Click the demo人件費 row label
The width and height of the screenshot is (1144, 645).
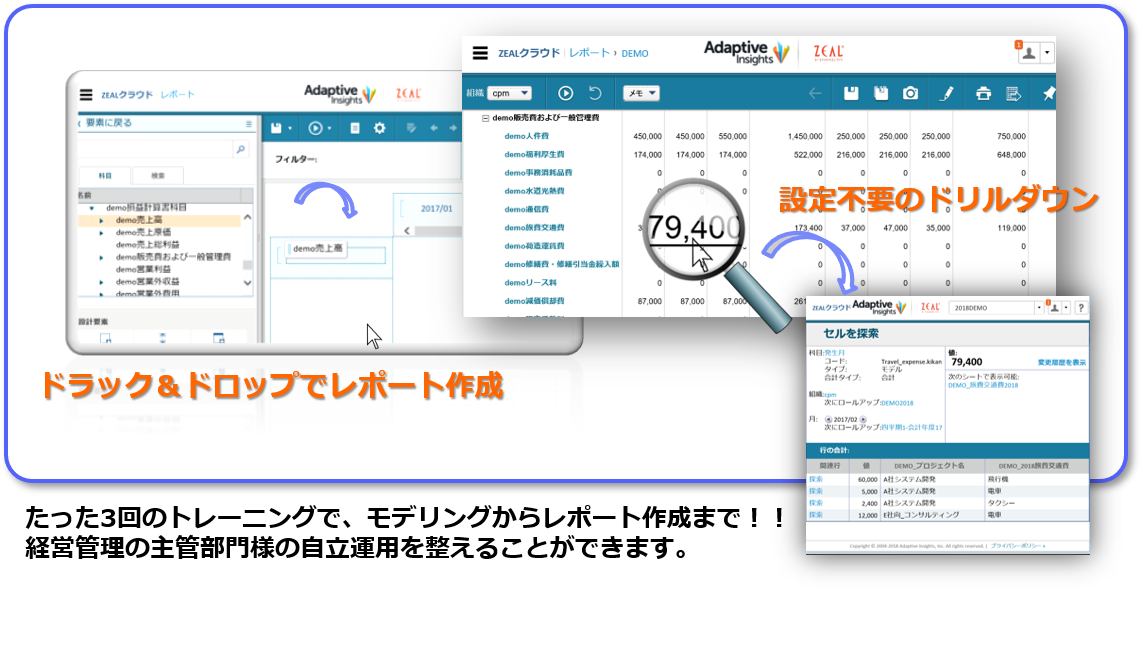(x=526, y=136)
